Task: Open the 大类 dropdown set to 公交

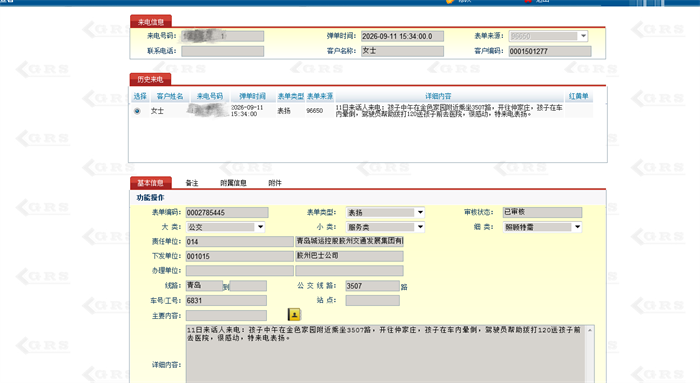Action: point(260,227)
